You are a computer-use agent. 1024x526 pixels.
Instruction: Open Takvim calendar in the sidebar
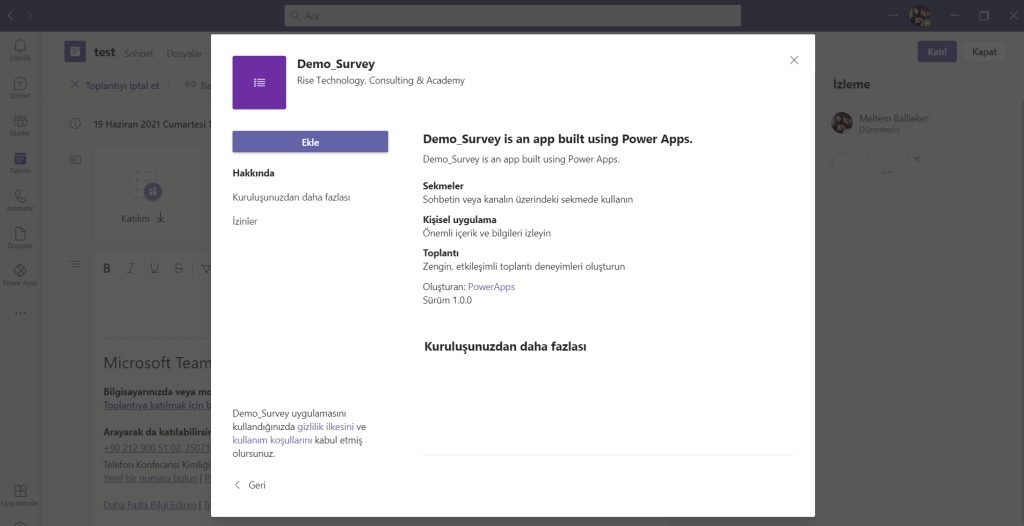pyautogui.click(x=20, y=163)
